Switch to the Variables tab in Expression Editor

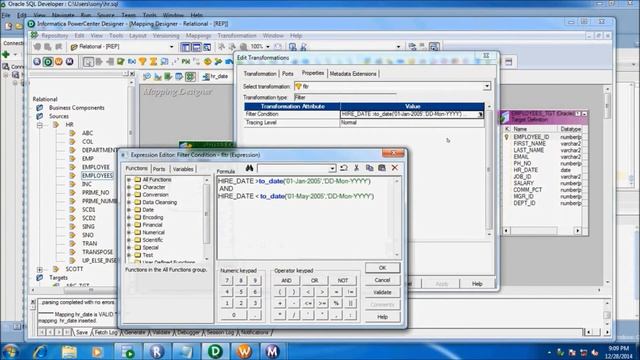[183, 169]
